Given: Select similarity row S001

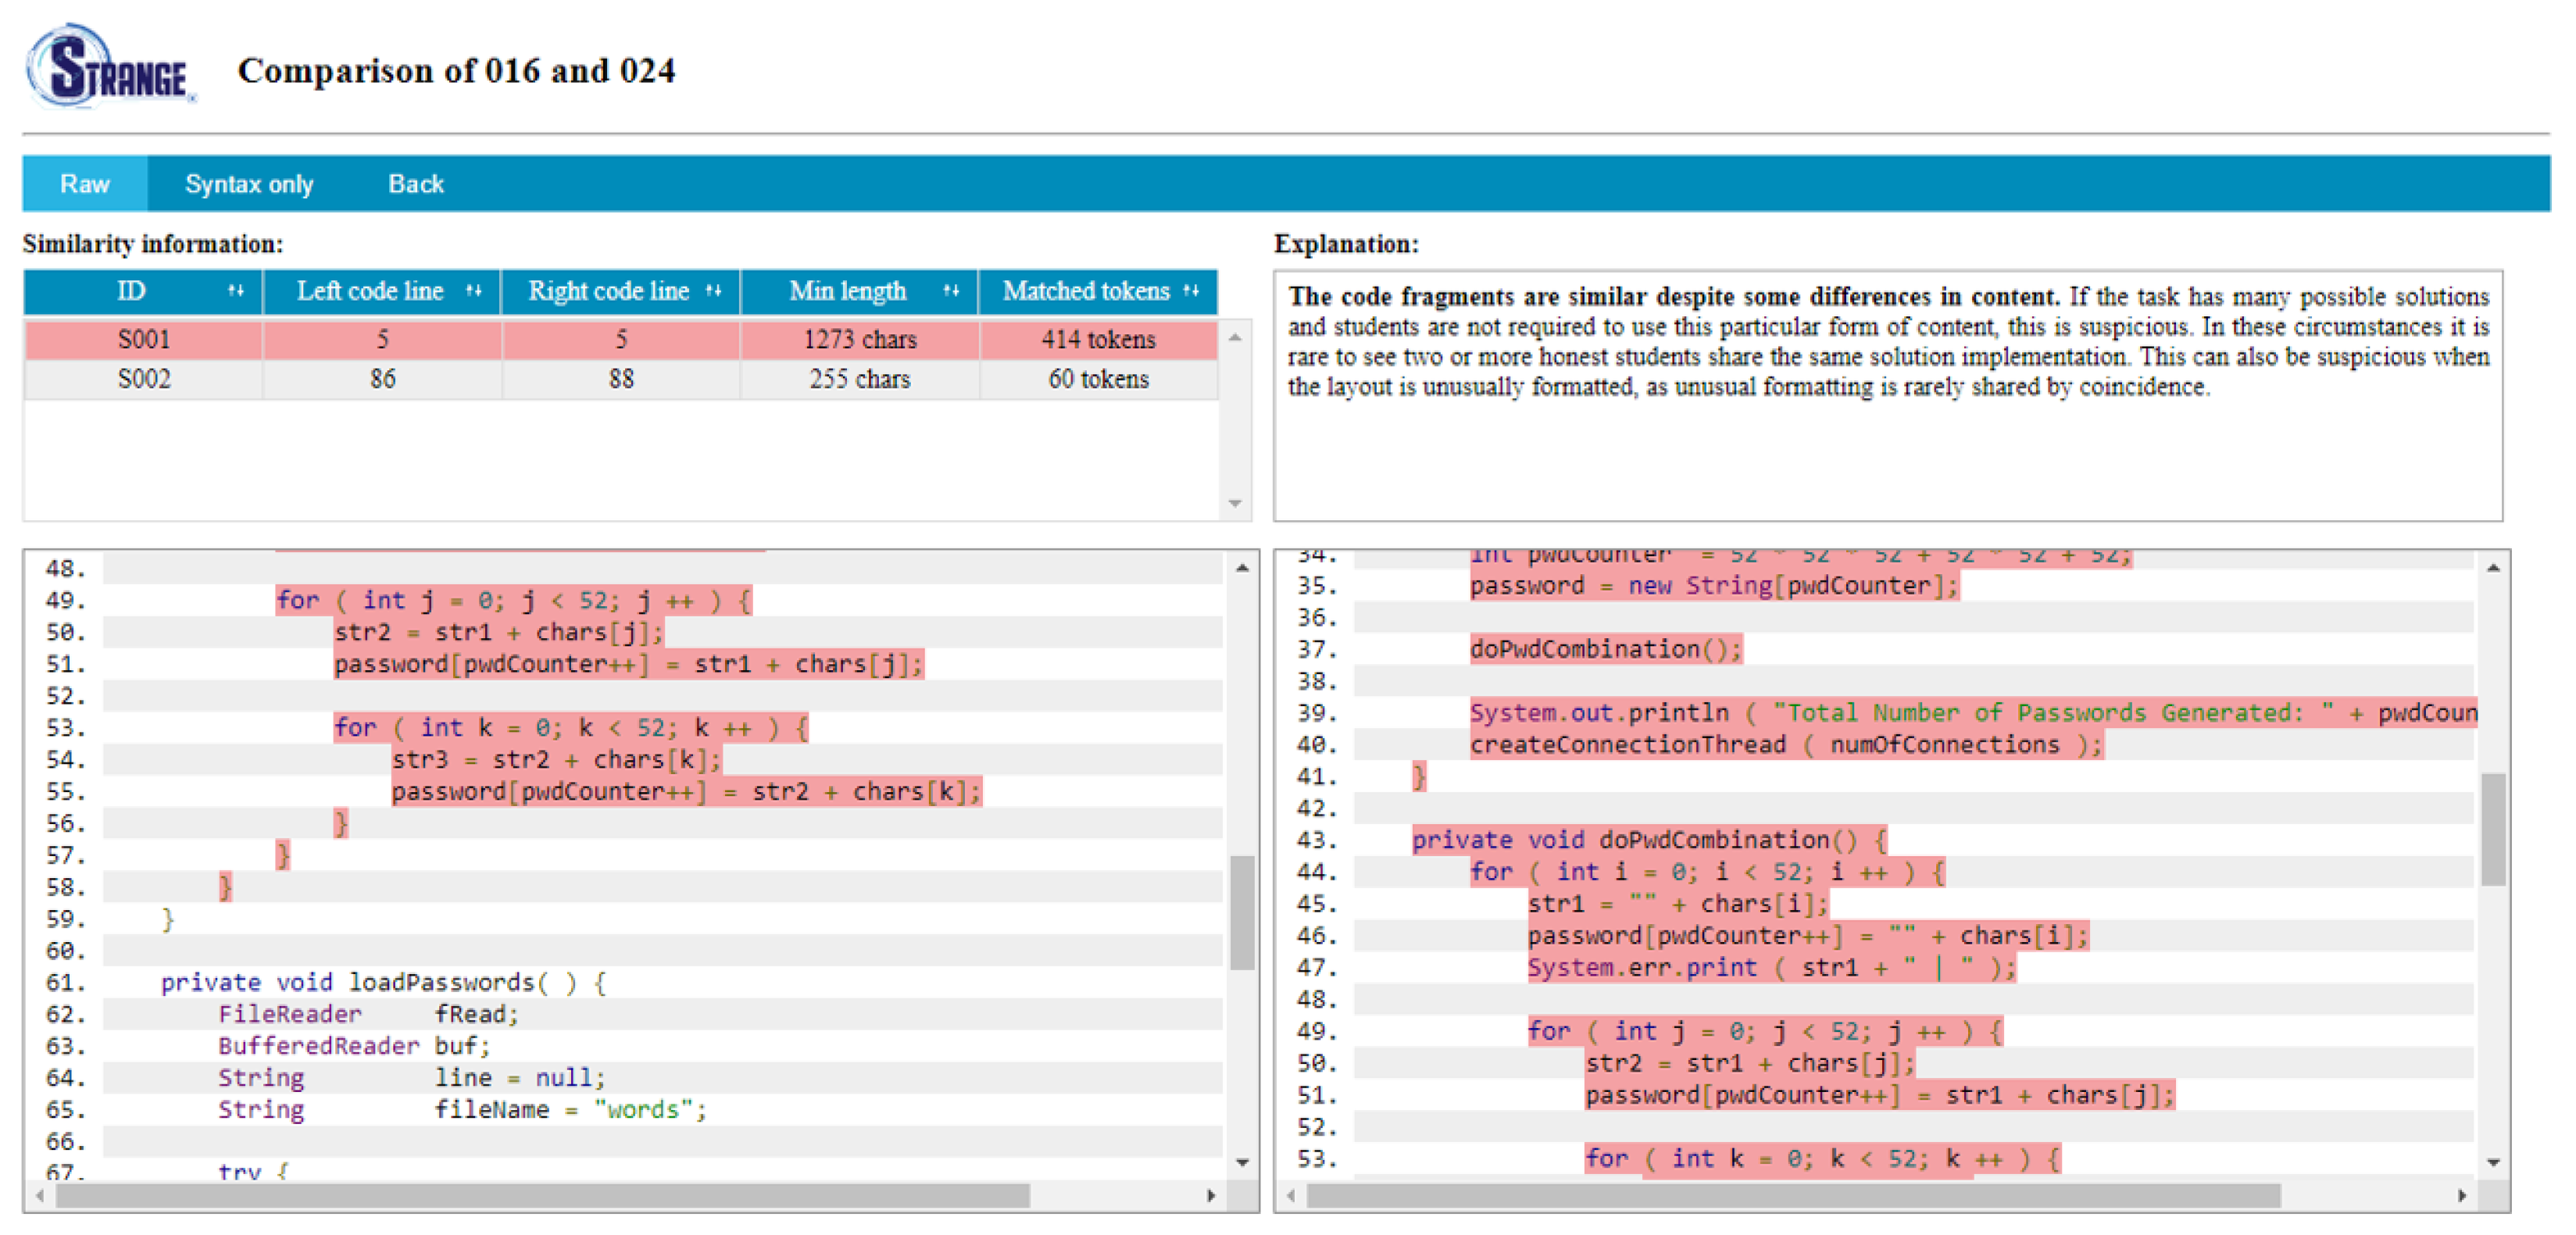Looking at the screenshot, I should (620, 339).
